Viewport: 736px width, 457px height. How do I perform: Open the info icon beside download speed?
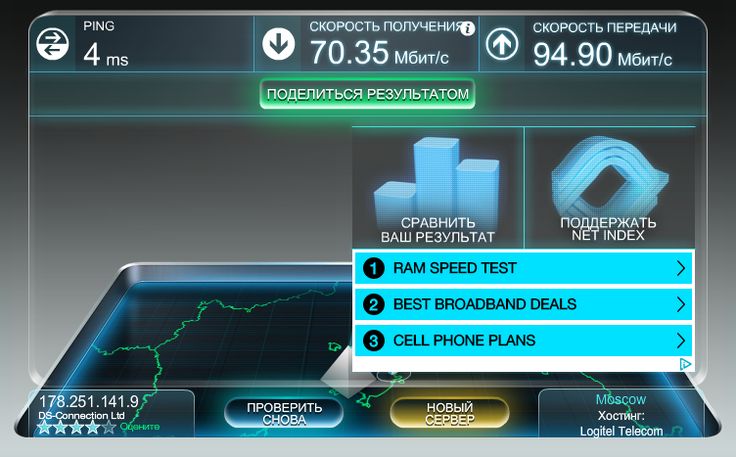click(467, 29)
